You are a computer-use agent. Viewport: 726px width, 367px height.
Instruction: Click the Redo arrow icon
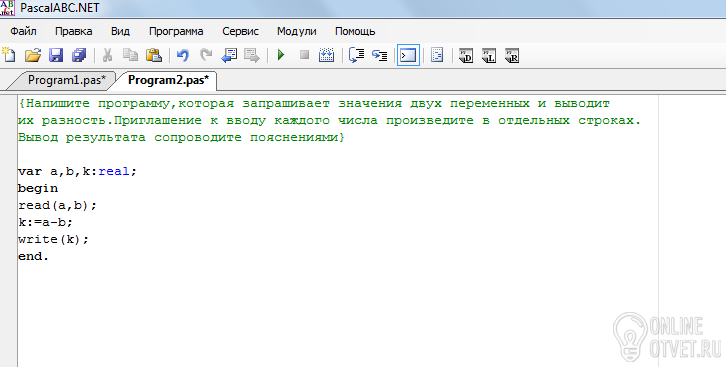[206, 55]
